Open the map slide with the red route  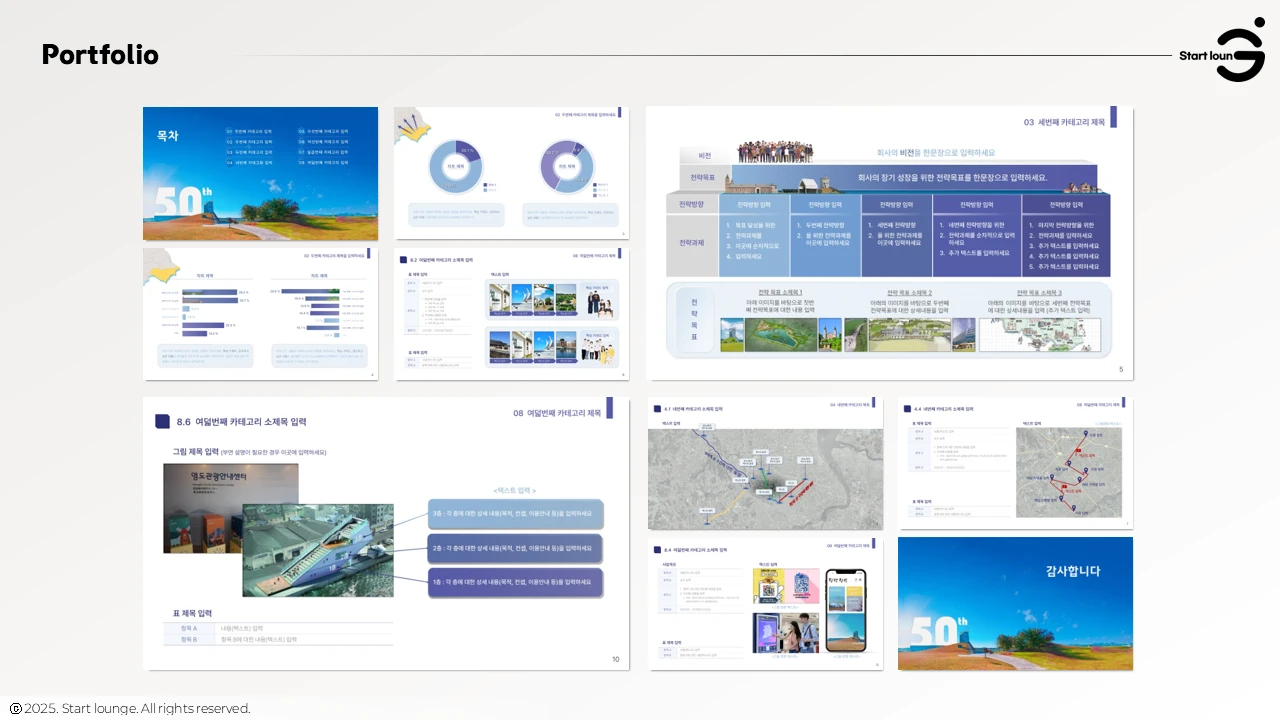point(1015,463)
